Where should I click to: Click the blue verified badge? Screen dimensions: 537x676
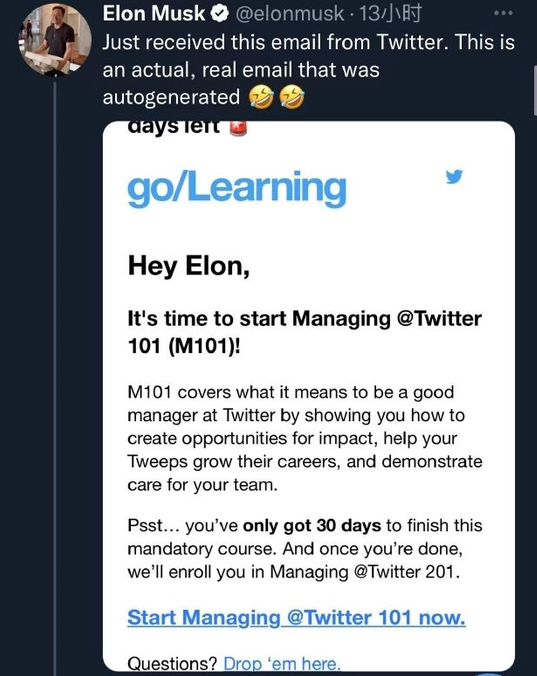pyautogui.click(x=219, y=14)
